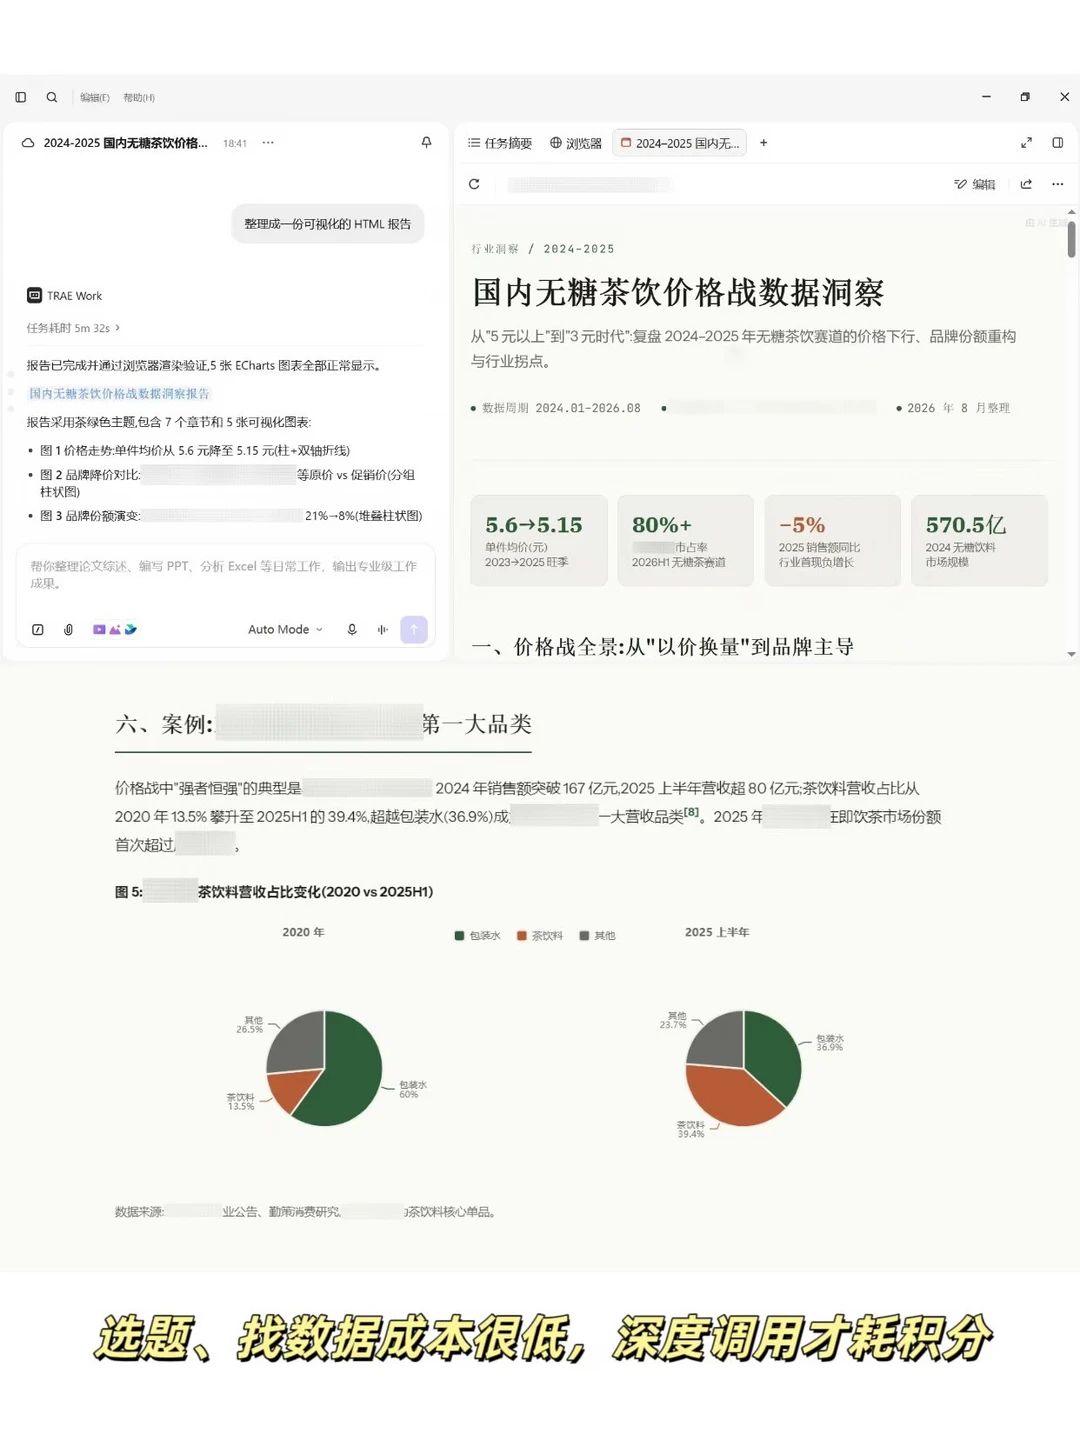
Task: Toggle 包装水 legend item in chart
Action: (477, 936)
